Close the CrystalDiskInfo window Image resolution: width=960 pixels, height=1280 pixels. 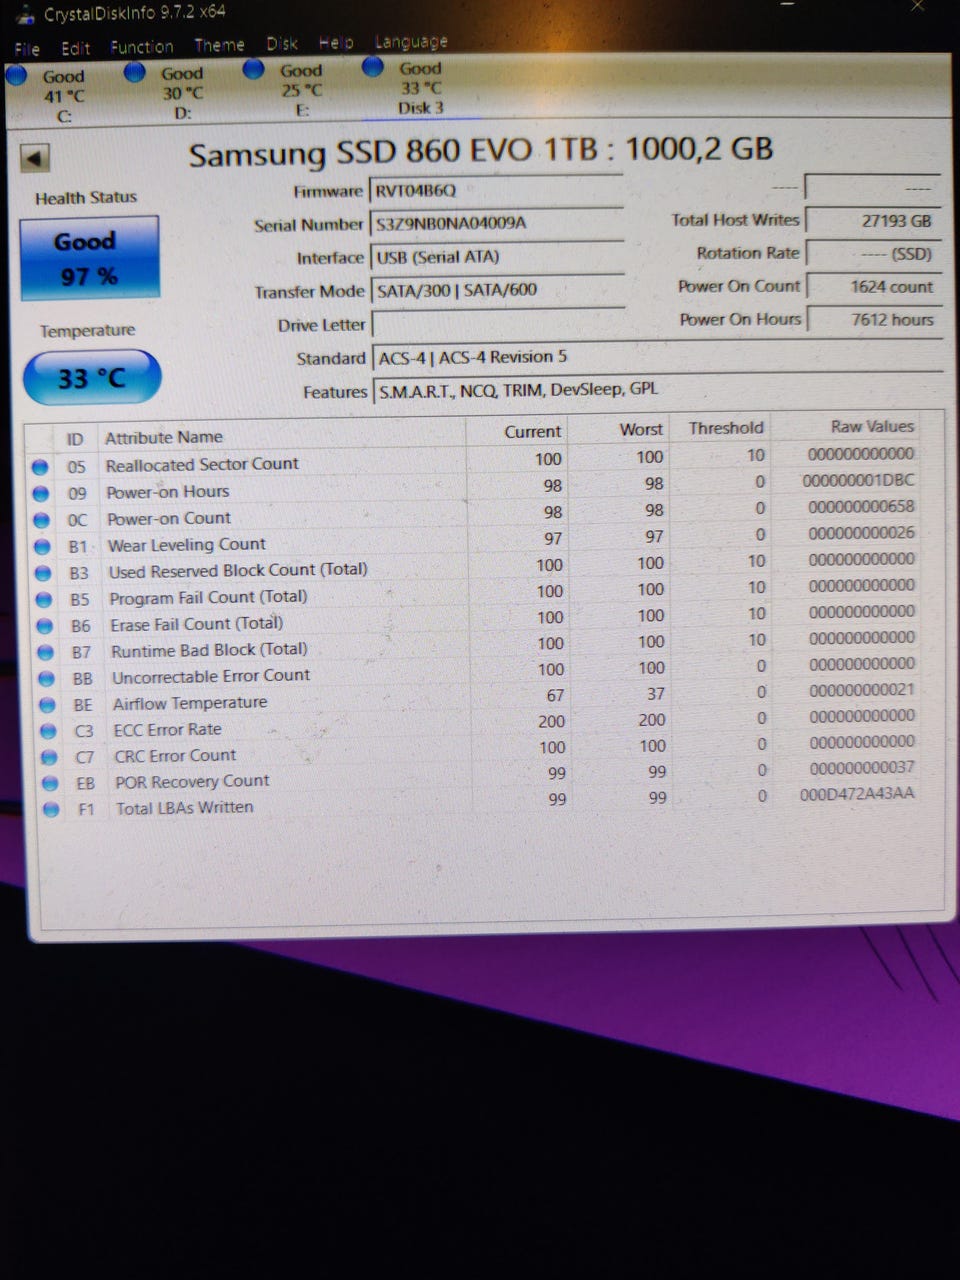918,6
